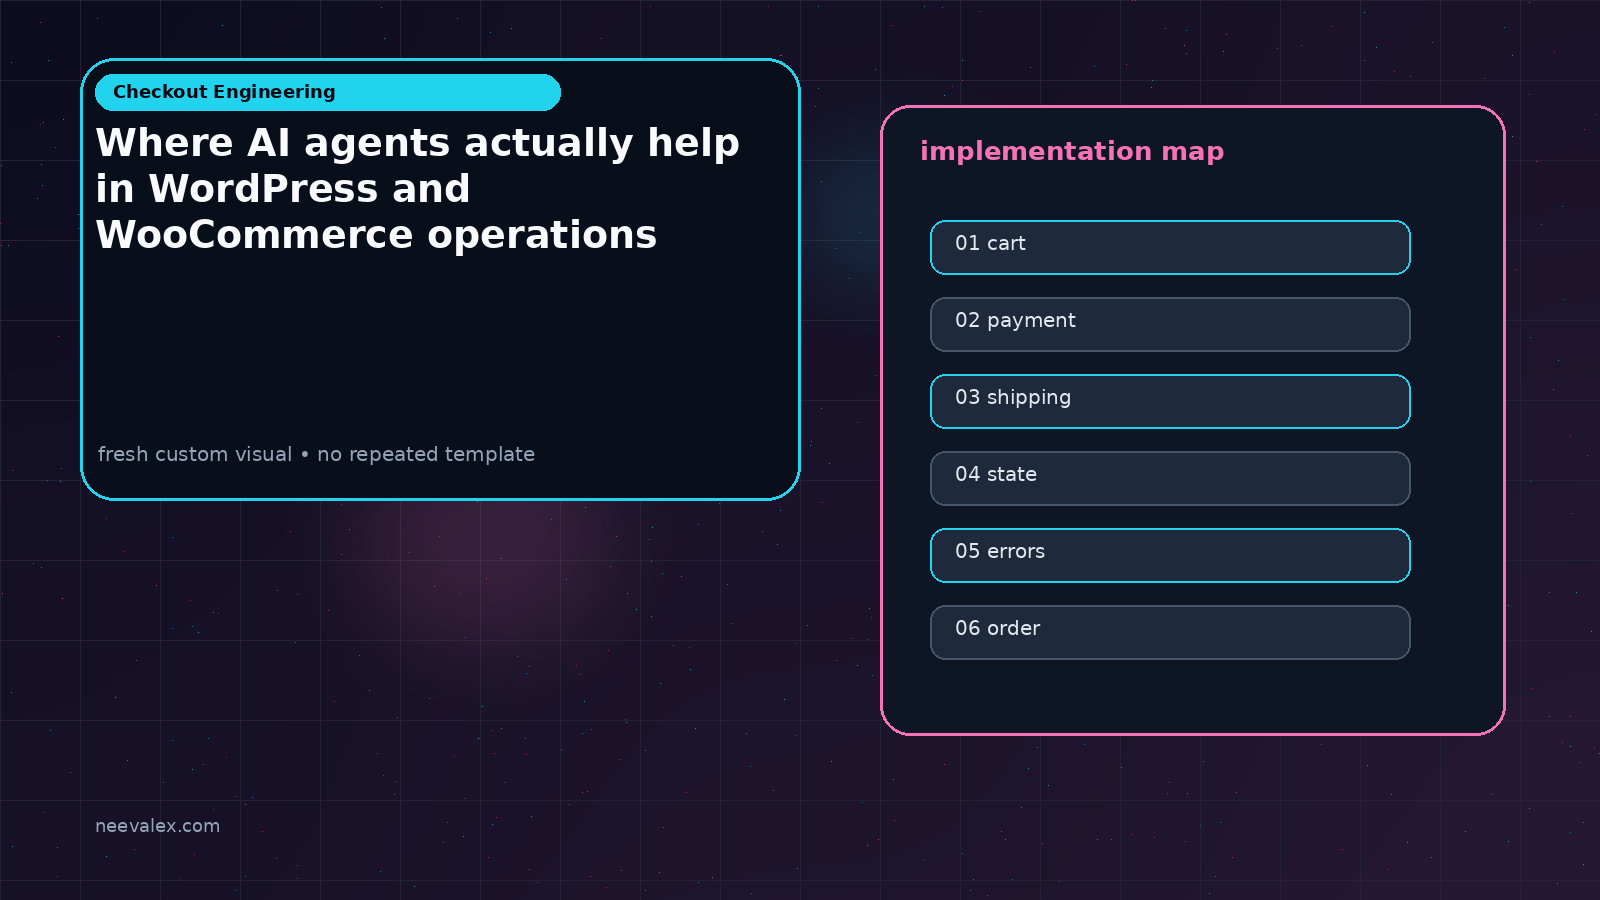Open the neevalex.com link

[x=157, y=826]
